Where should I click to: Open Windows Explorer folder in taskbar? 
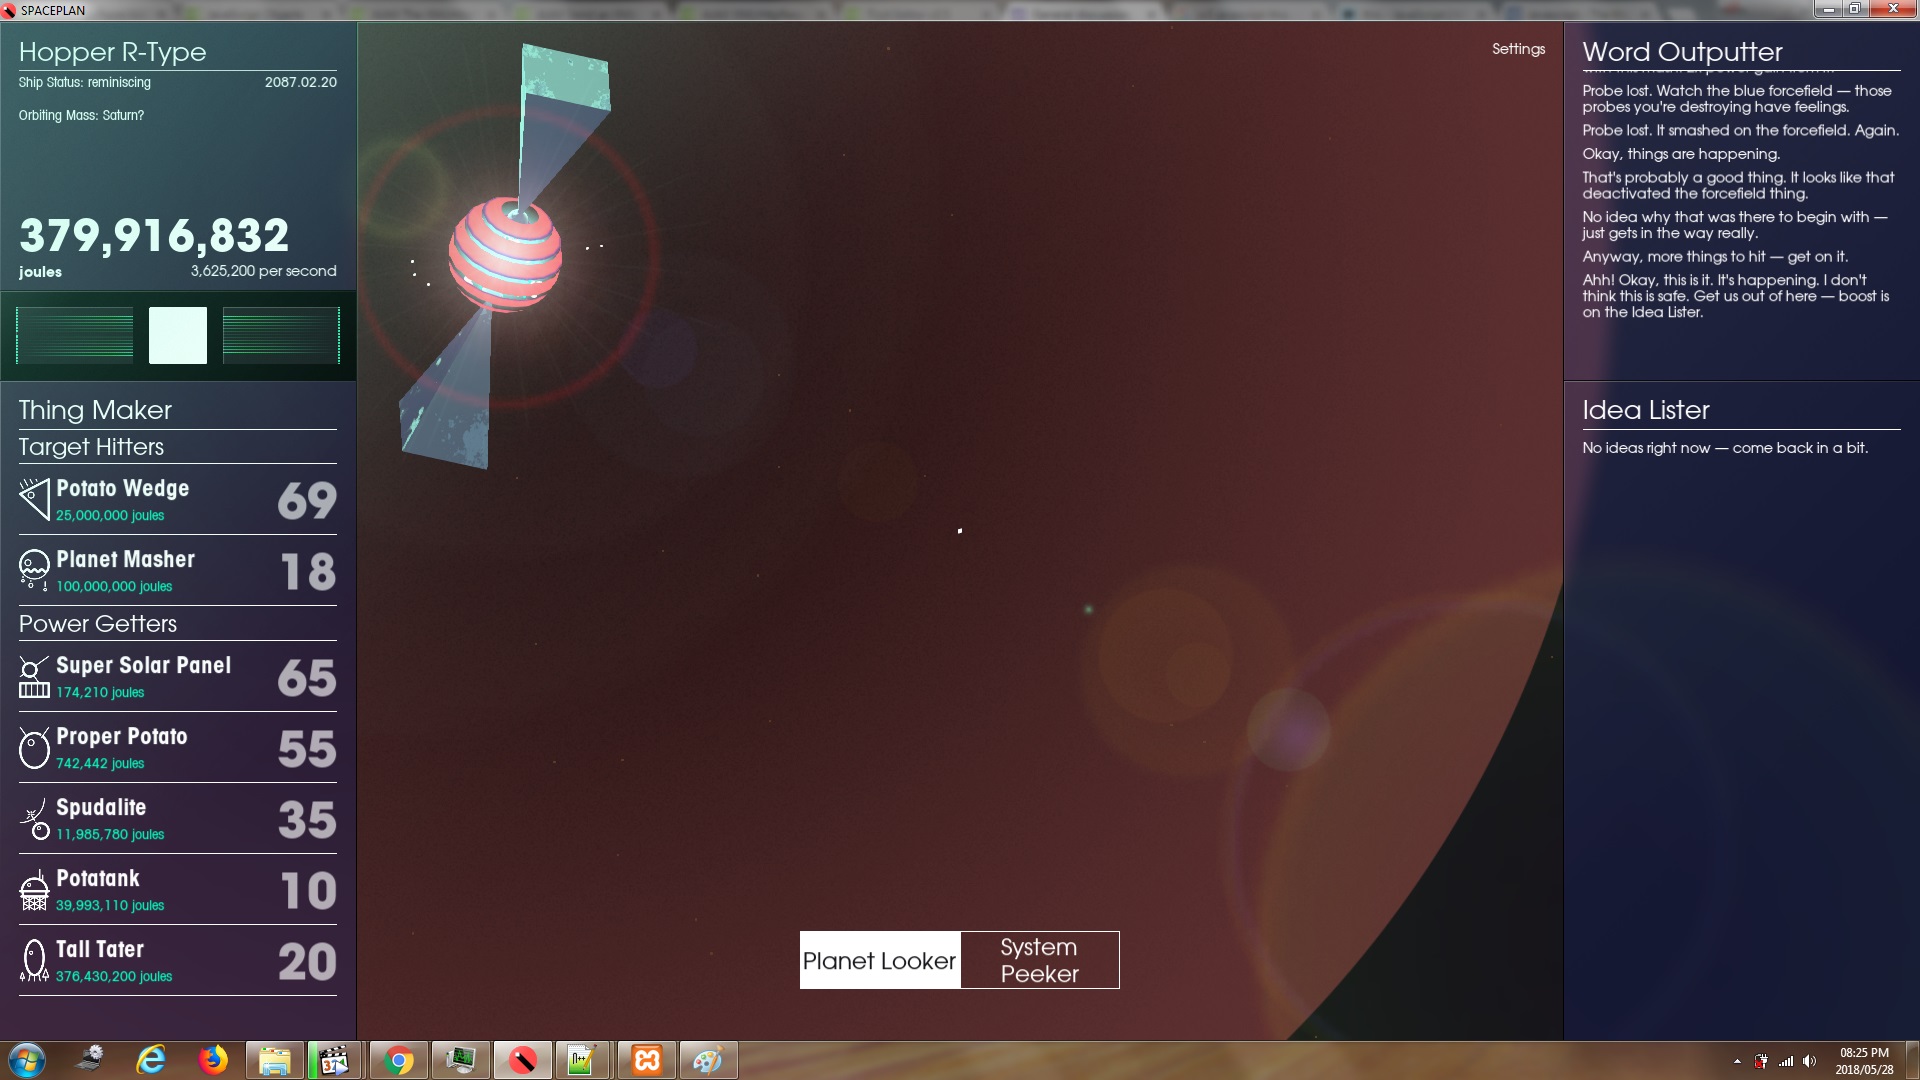[274, 1060]
